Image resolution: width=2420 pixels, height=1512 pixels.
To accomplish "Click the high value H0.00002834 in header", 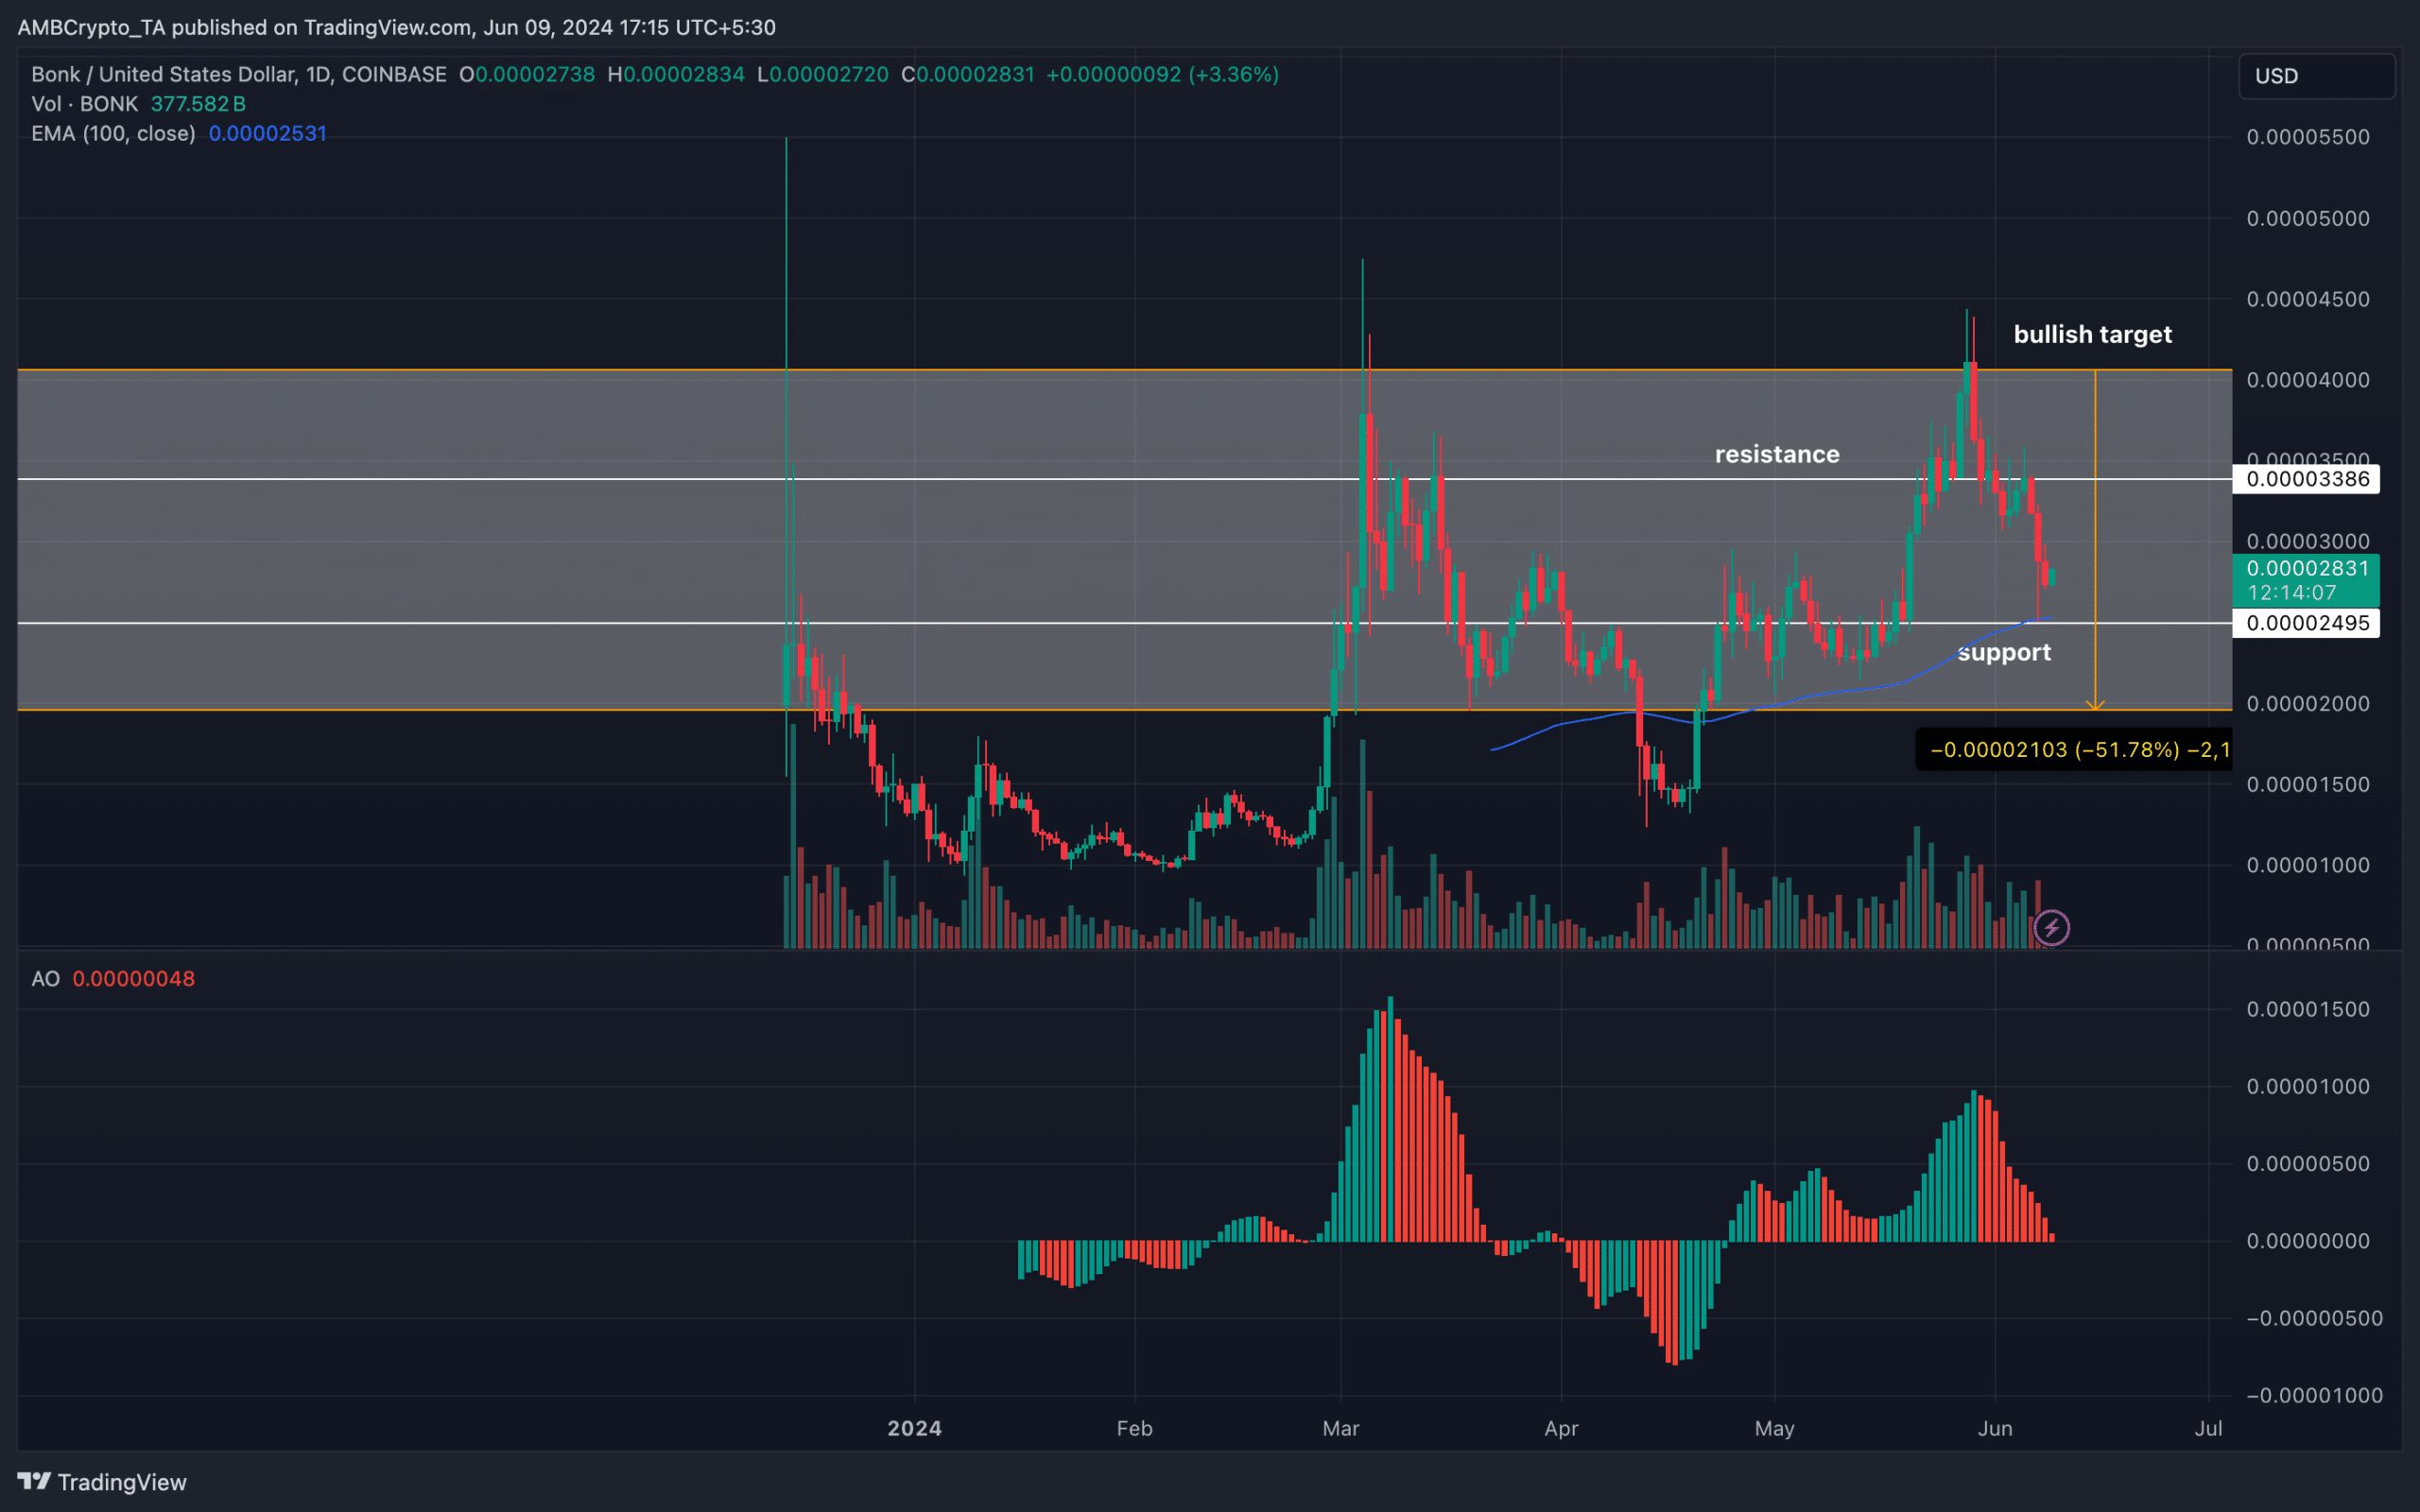I will point(676,75).
